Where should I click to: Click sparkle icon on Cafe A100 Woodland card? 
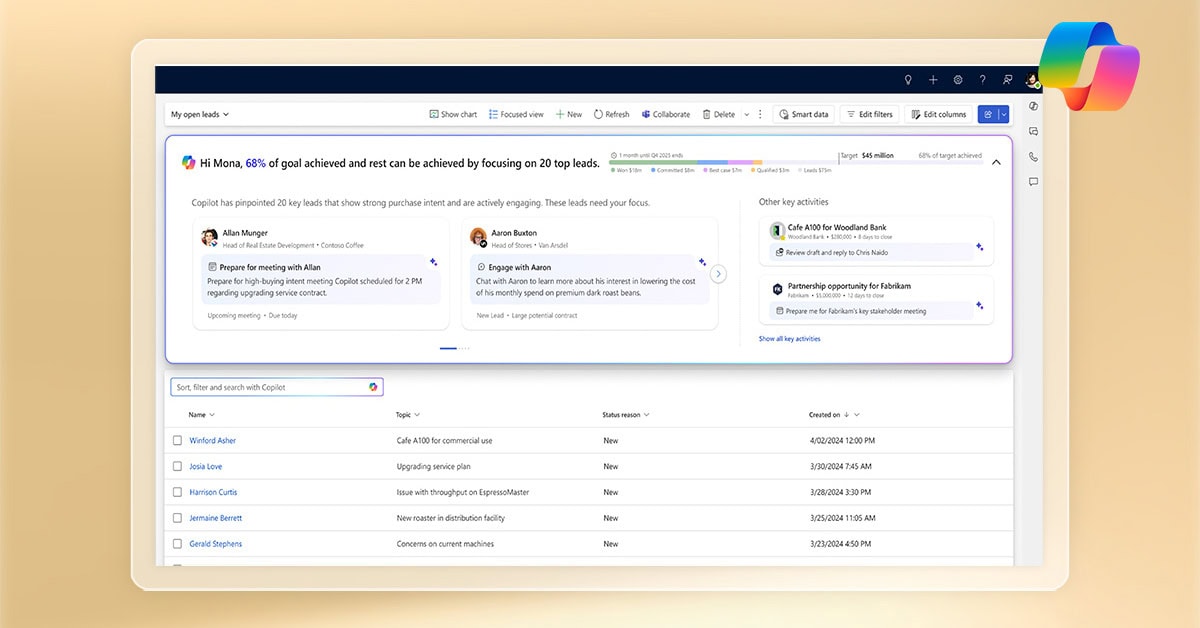pos(980,246)
